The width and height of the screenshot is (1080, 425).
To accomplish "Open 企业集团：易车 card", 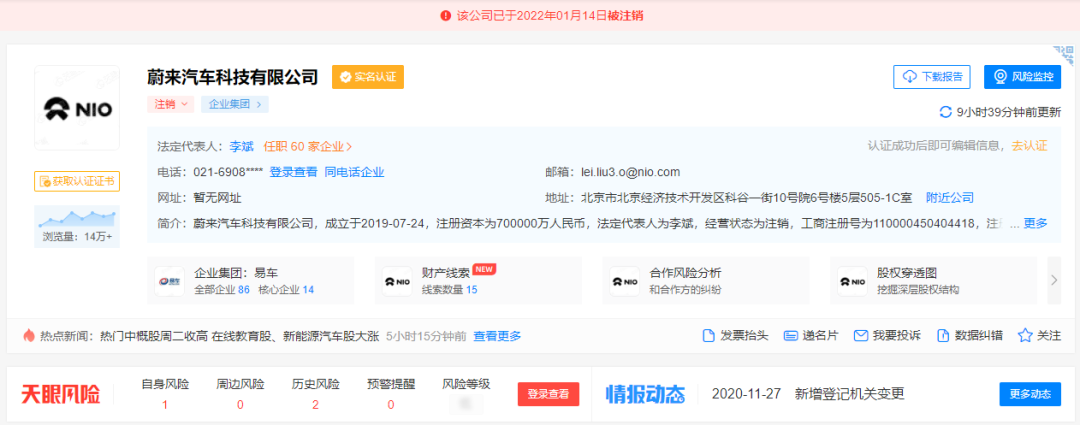I will pyautogui.click(x=251, y=280).
